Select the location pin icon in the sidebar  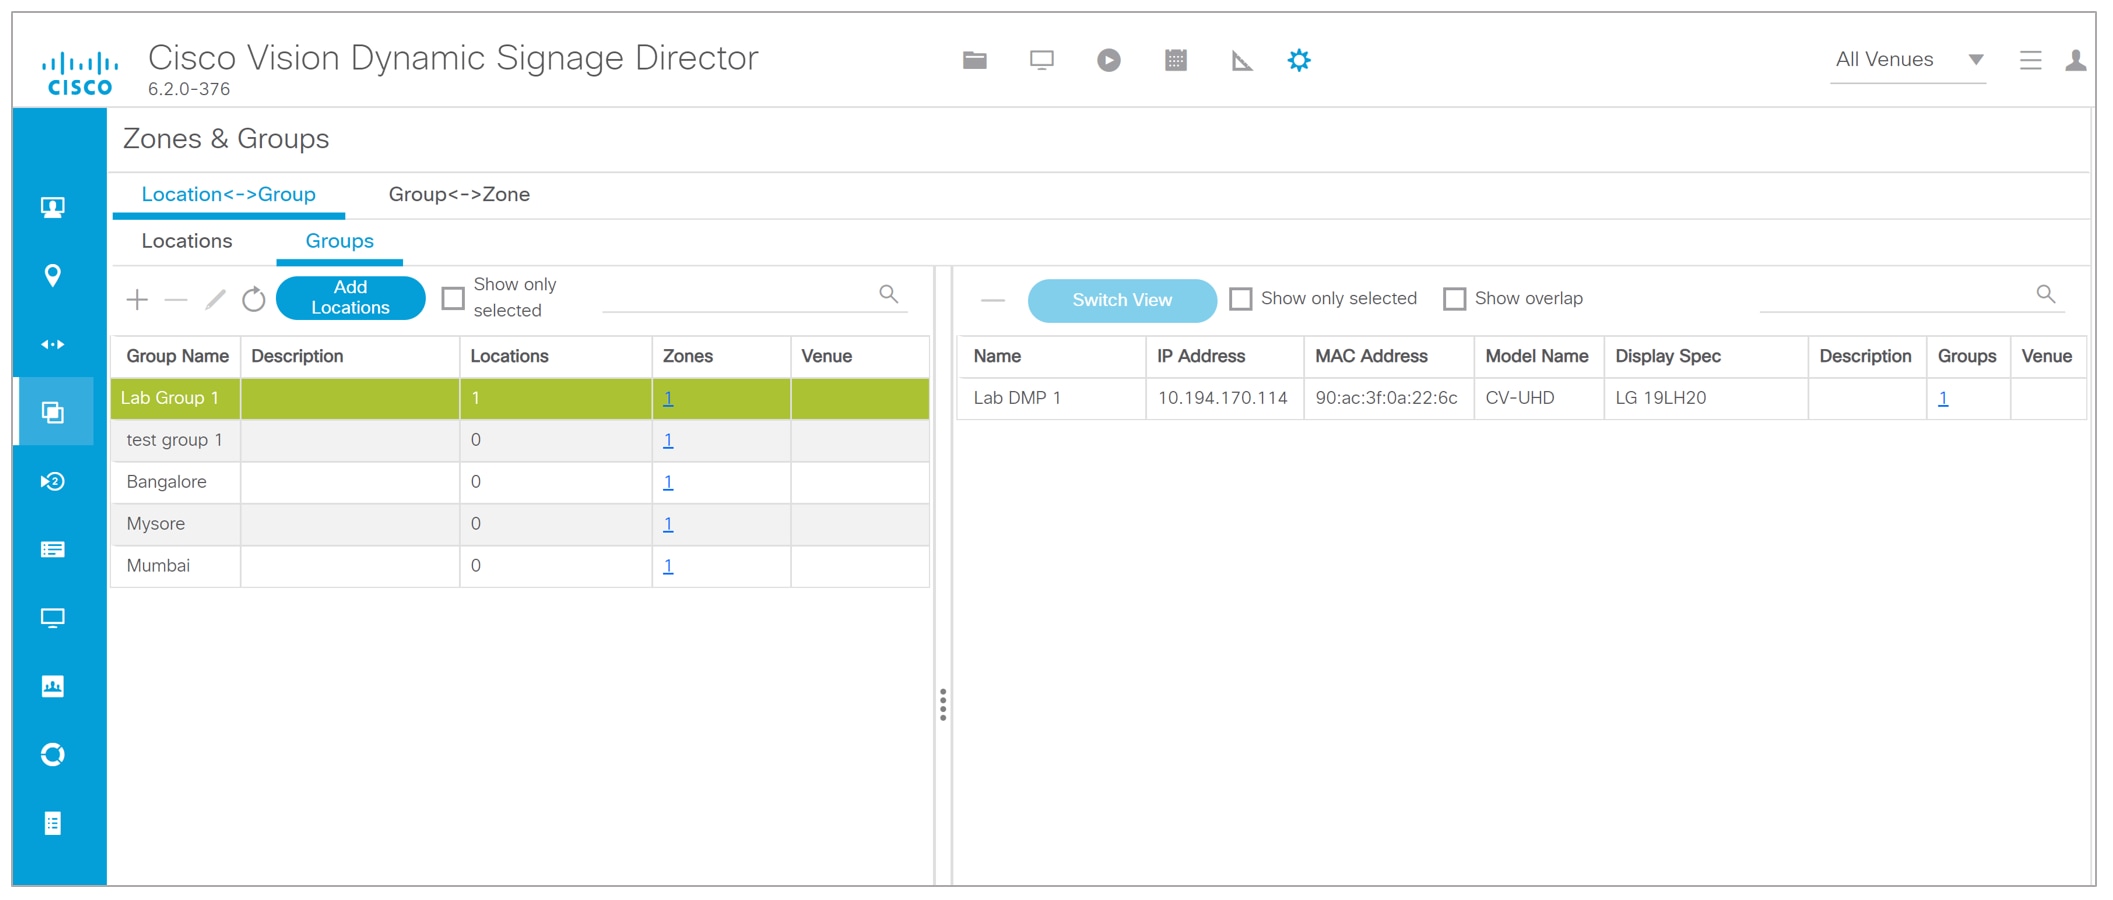click(55, 274)
